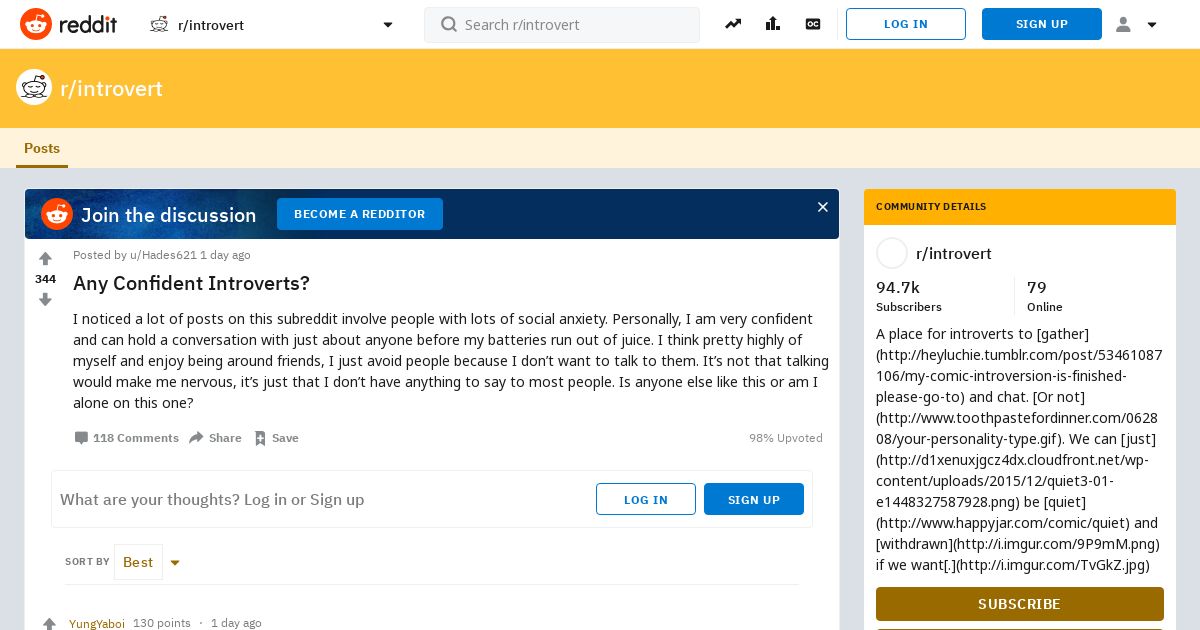Downvote the Any Confident Introverts post

[x=45, y=299]
